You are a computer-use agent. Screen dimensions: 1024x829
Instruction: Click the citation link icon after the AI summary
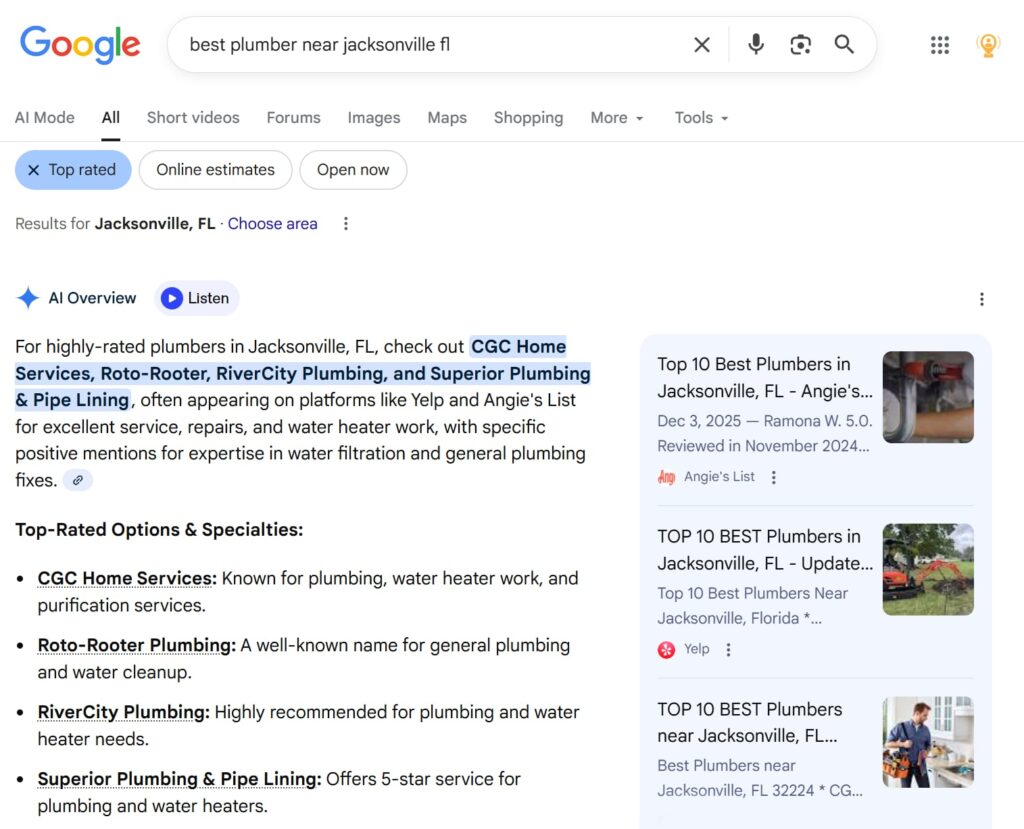point(78,480)
